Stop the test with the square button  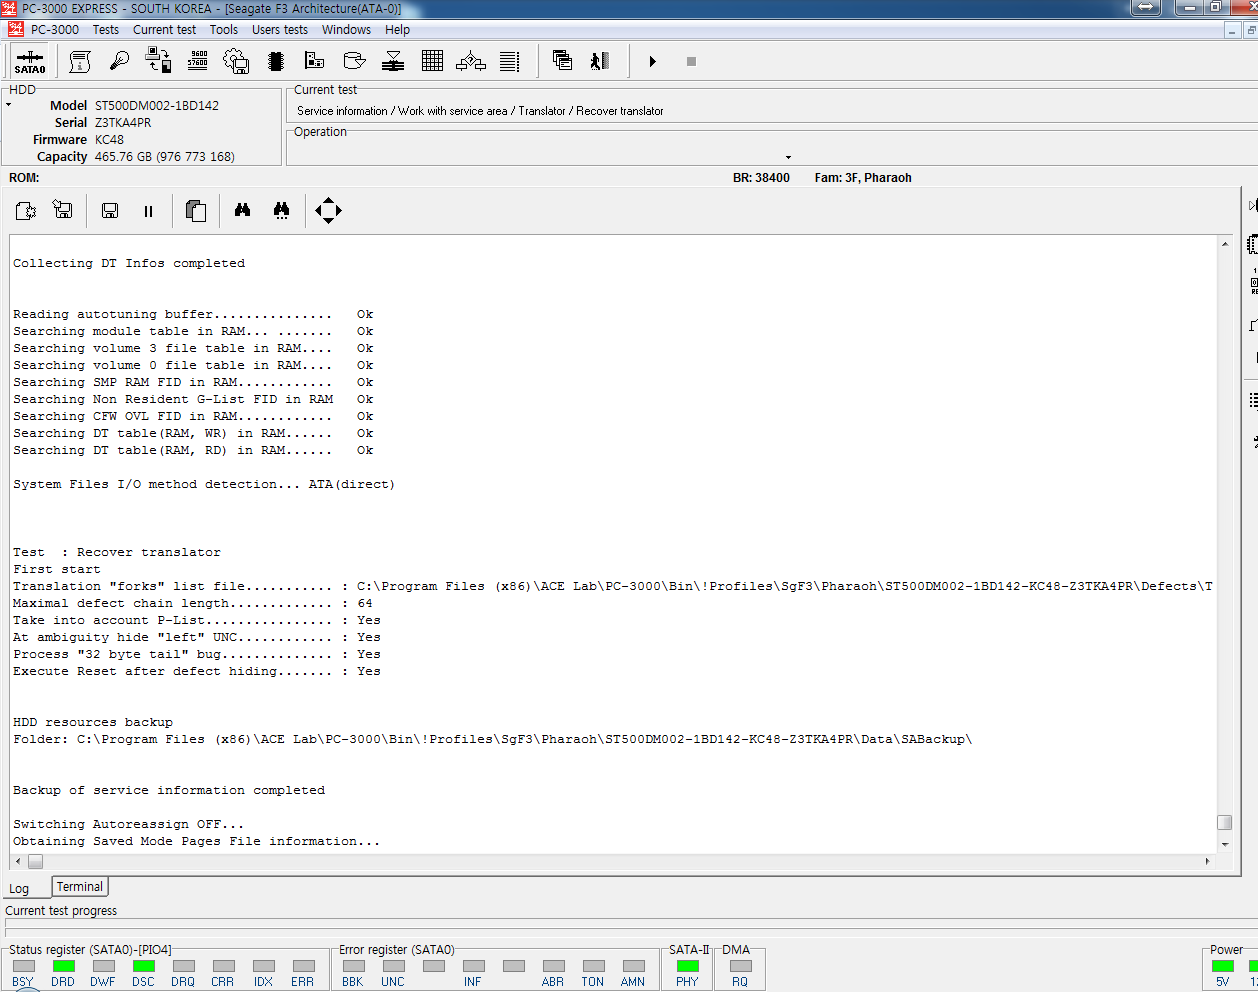pyautogui.click(x=691, y=61)
